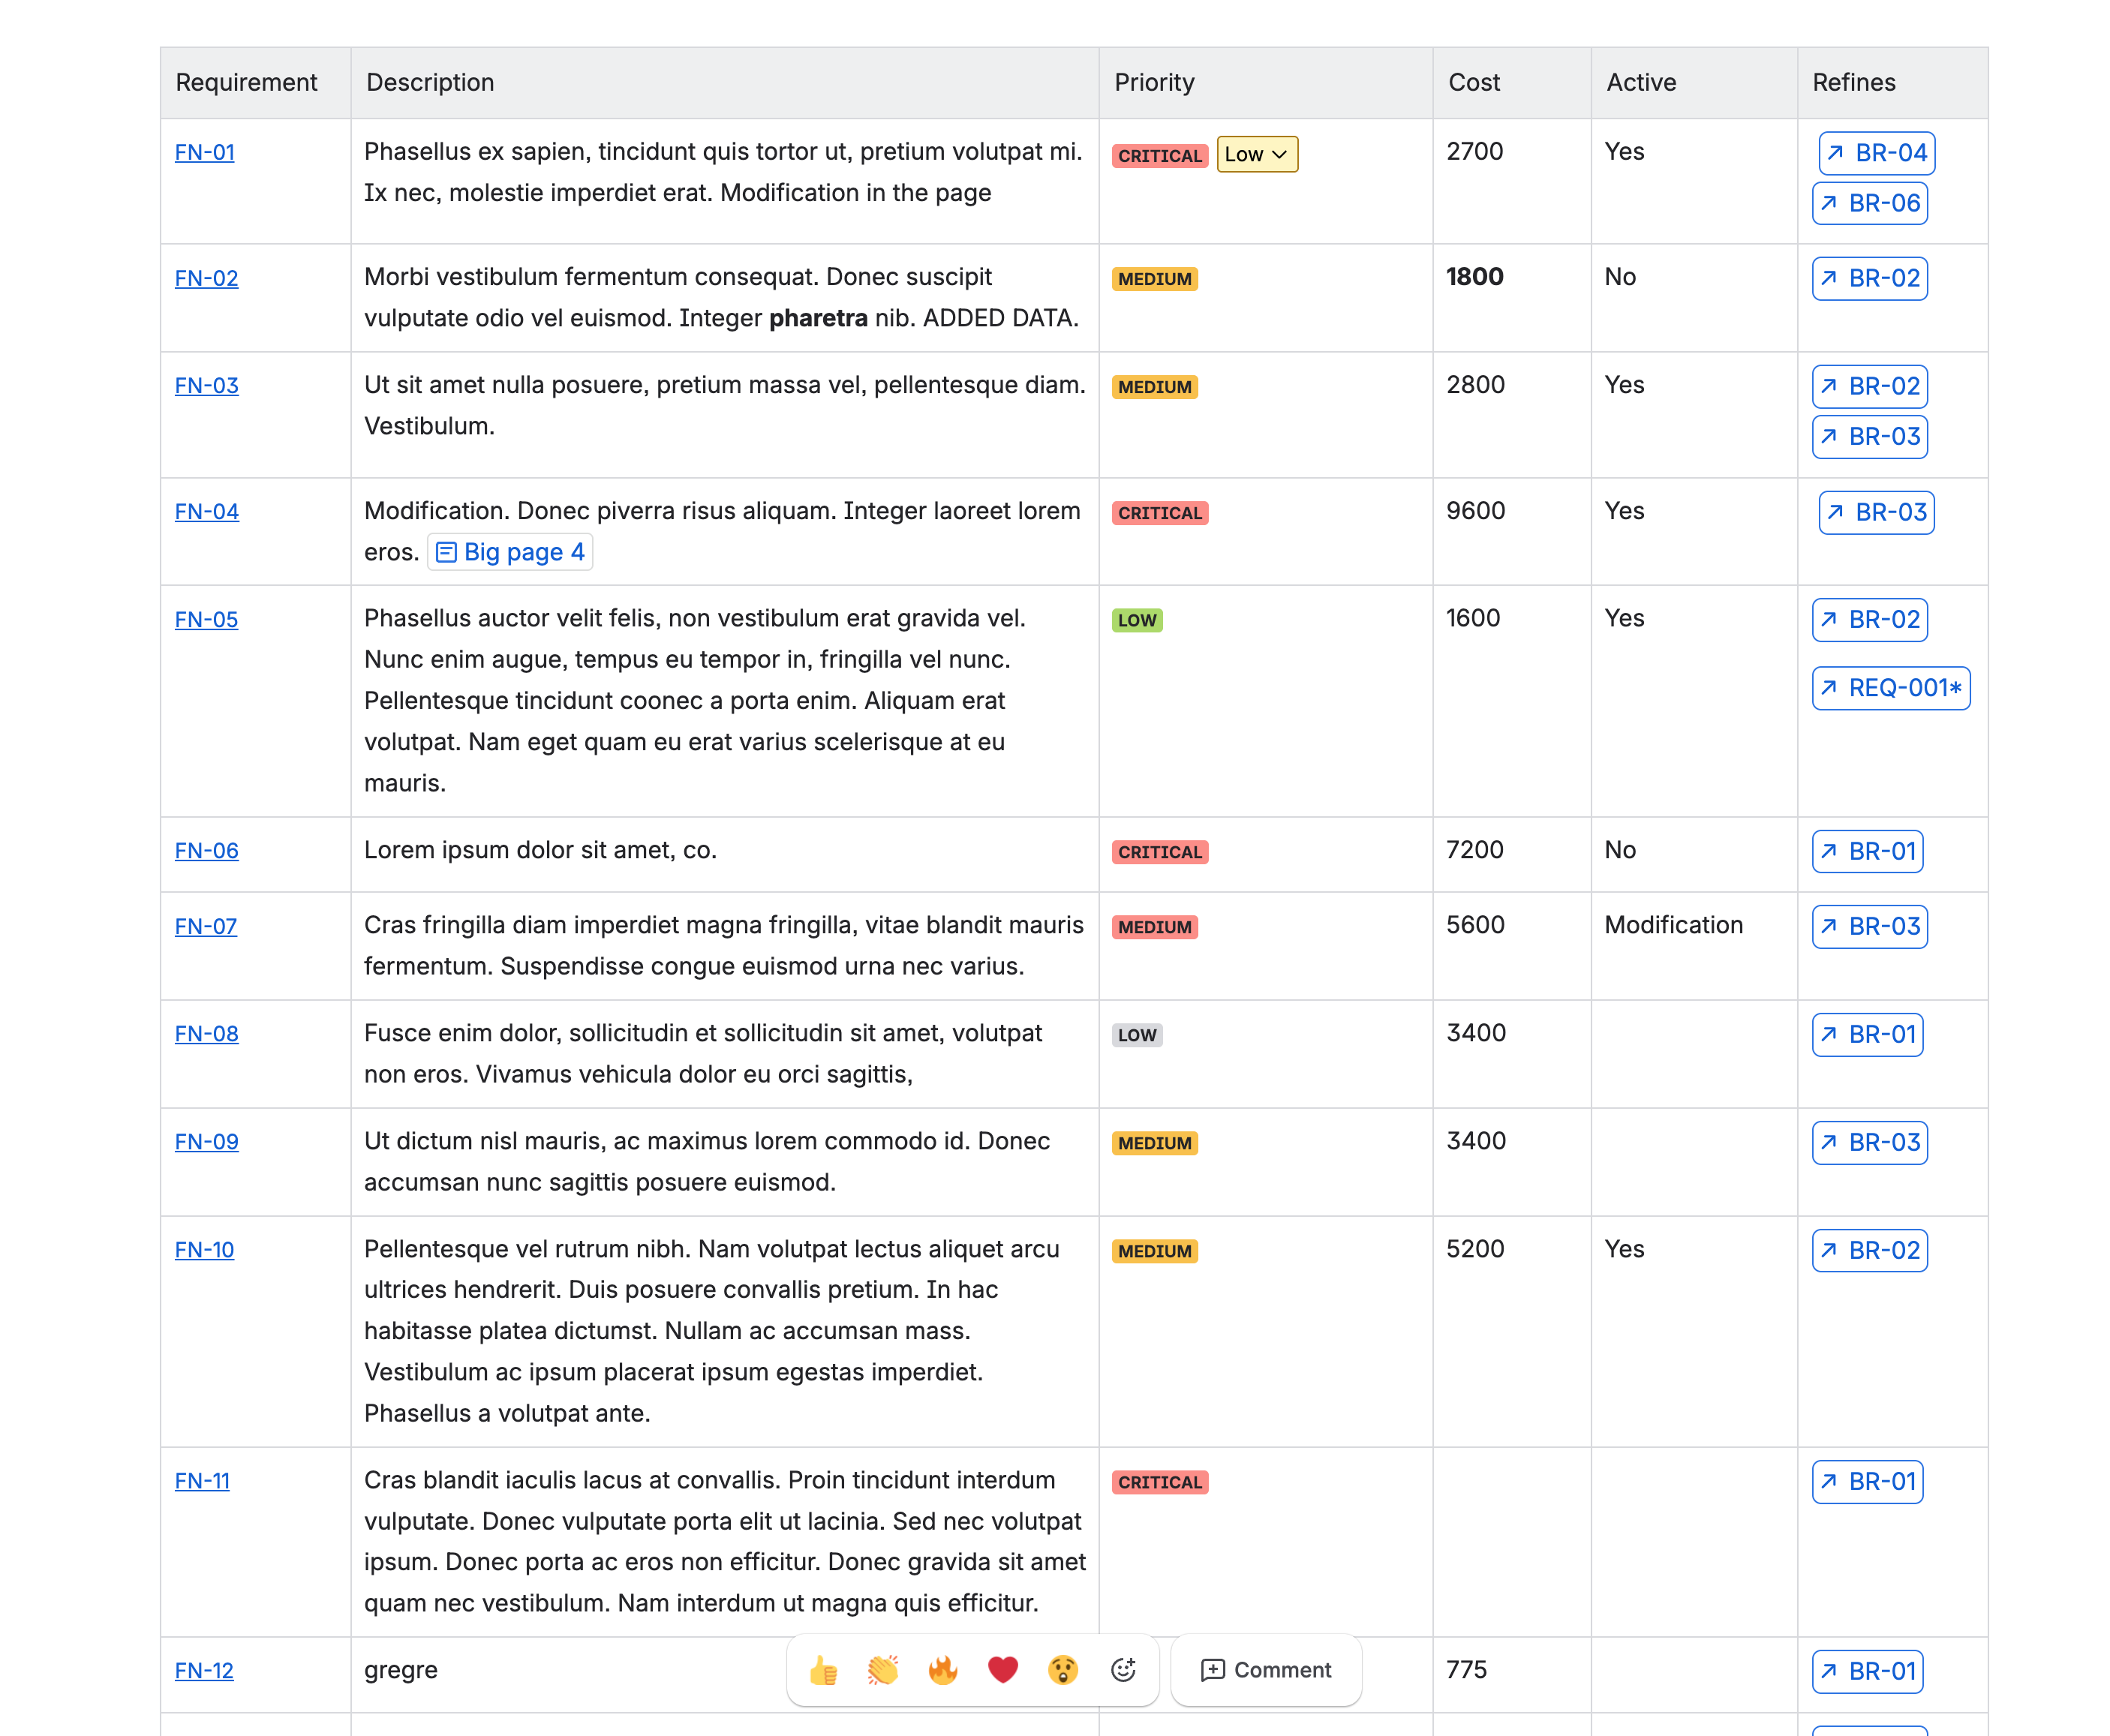Open the REQ-001* reference chip
This screenshot has width=2110, height=1736.
coord(1890,688)
